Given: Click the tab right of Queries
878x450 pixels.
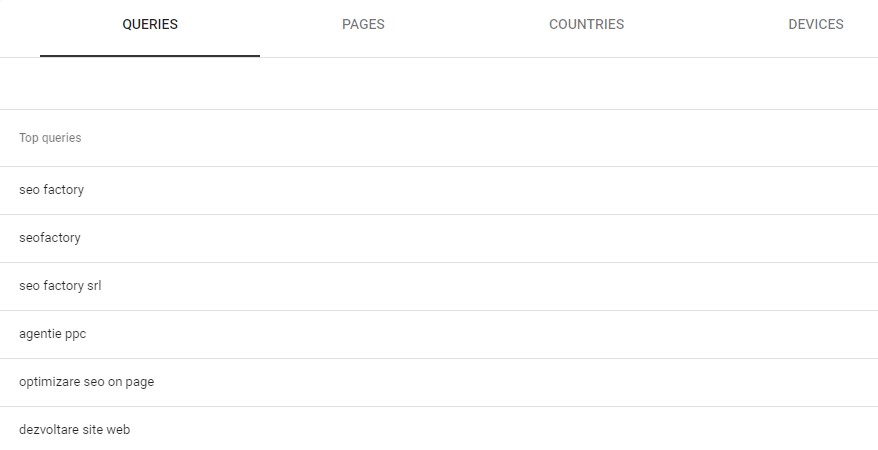Looking at the screenshot, I should tap(363, 25).
